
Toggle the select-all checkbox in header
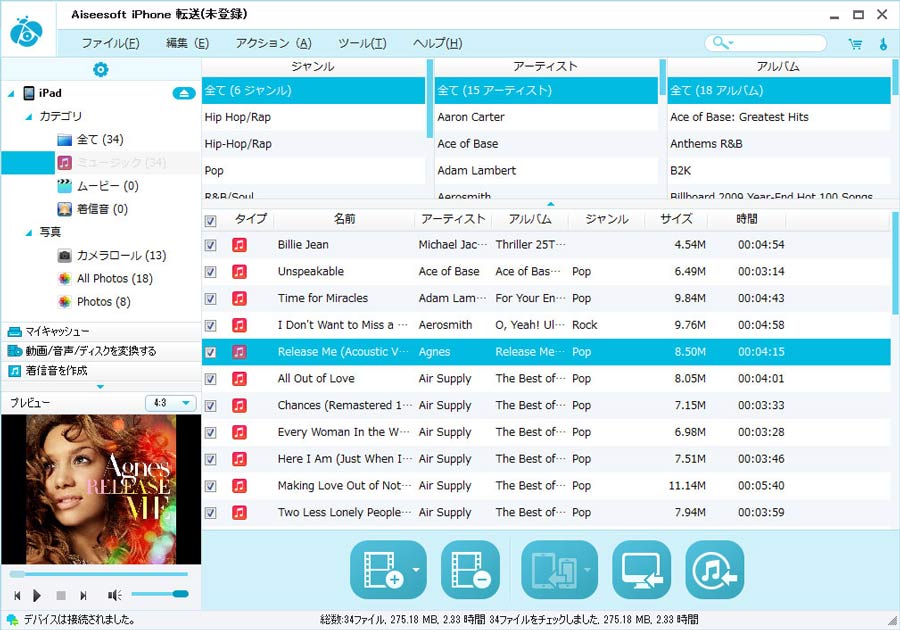[x=210, y=221]
